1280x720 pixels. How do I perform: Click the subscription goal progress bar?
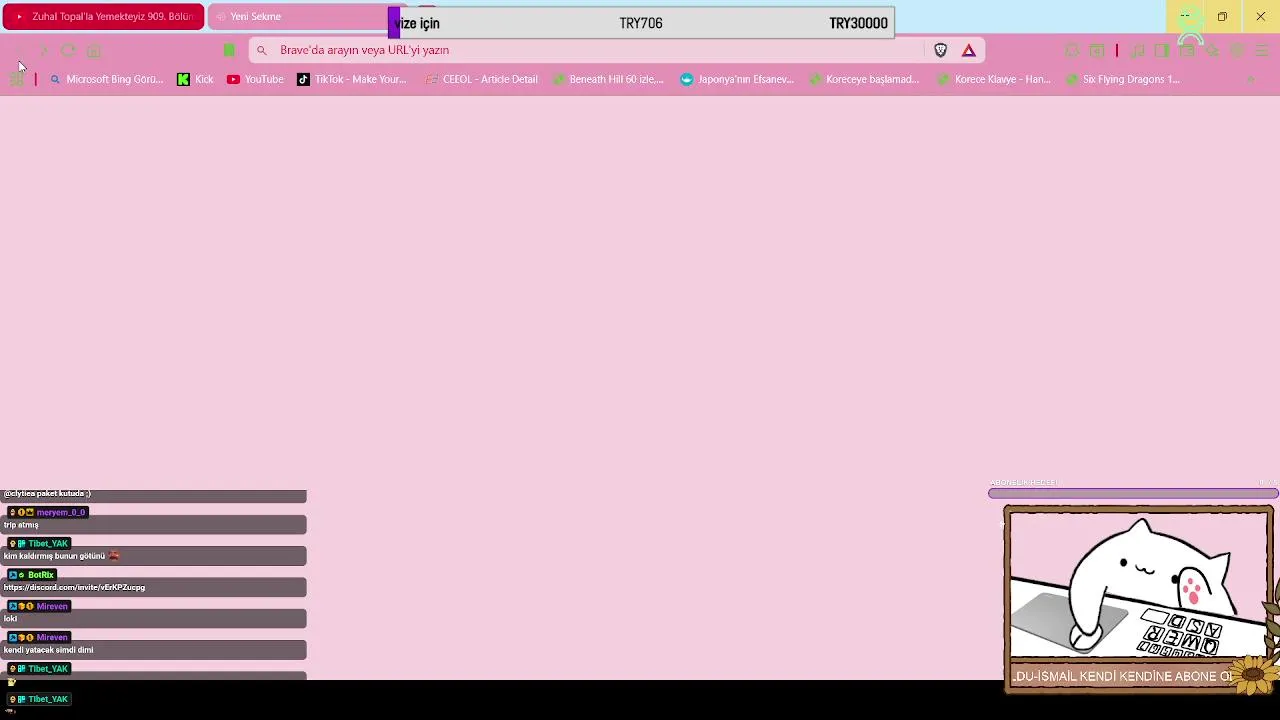[x=1133, y=493]
